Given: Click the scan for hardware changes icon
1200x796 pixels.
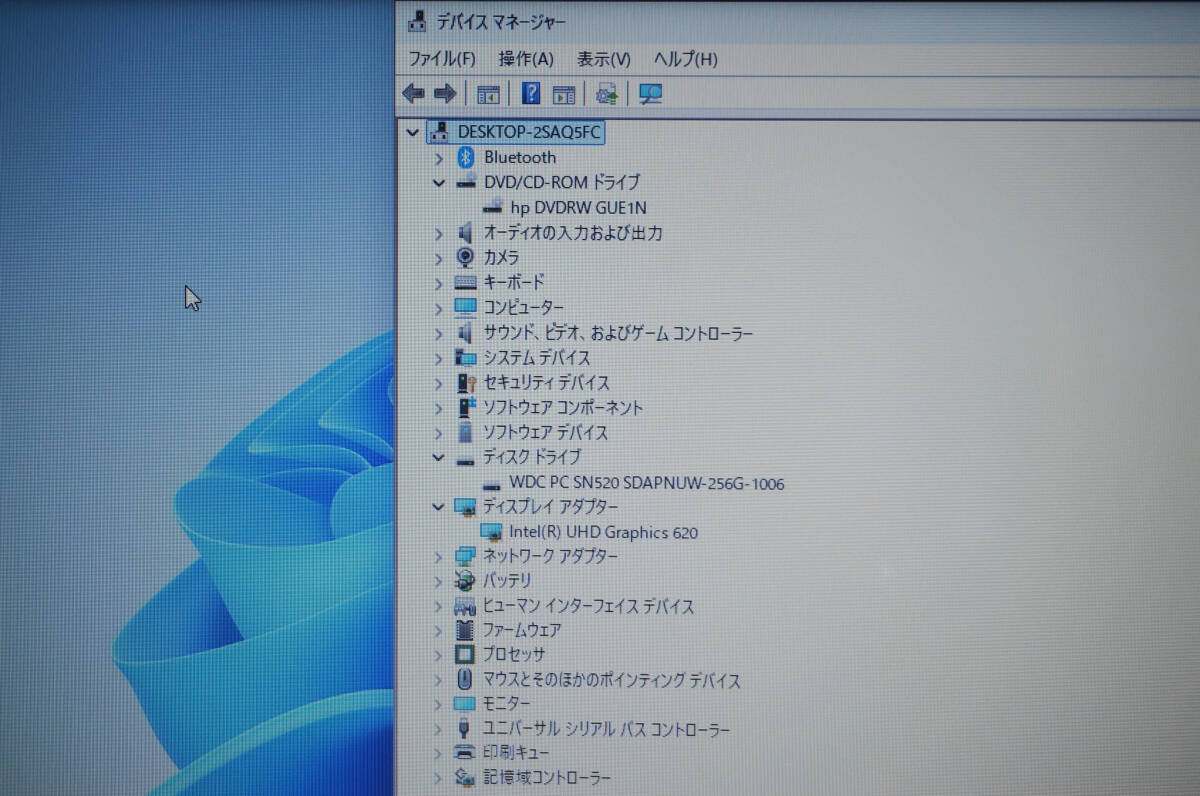Looking at the screenshot, I should tap(651, 94).
